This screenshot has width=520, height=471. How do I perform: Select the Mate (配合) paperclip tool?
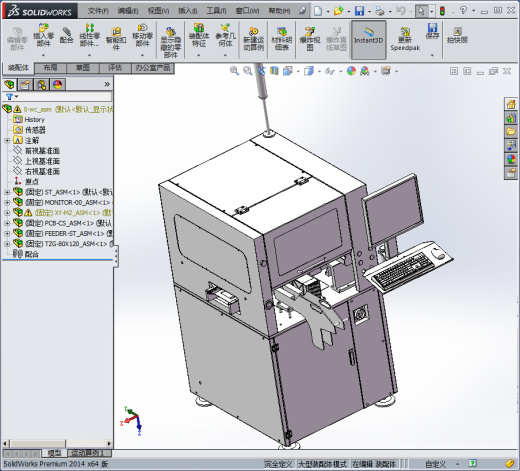point(67,35)
